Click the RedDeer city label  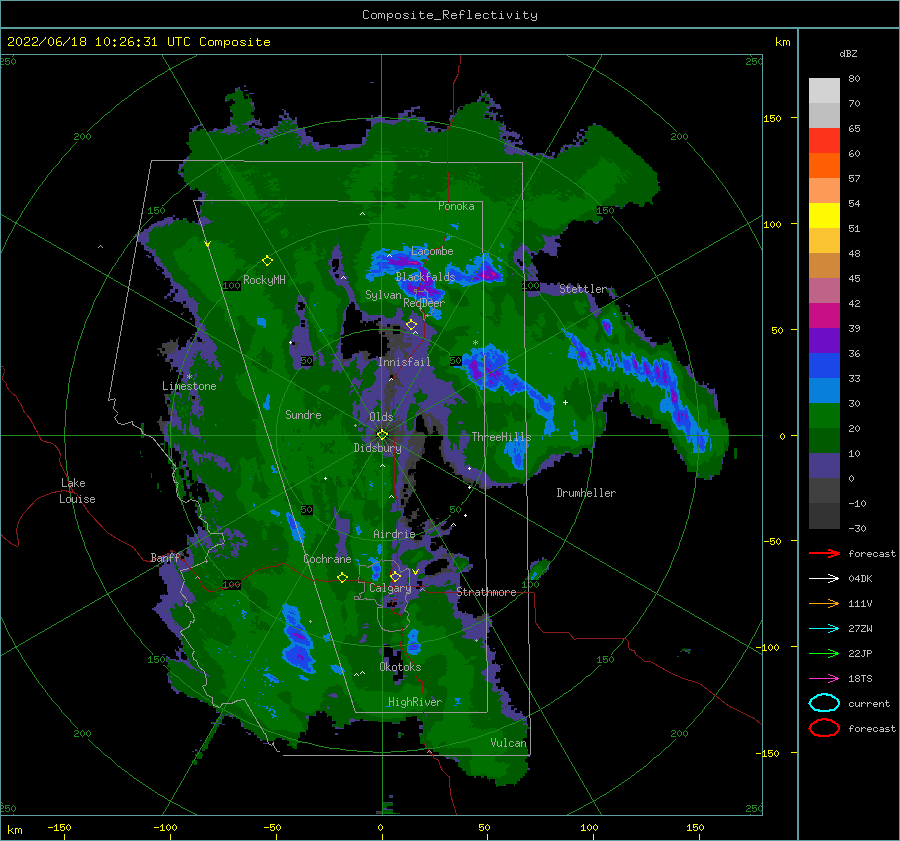(424, 303)
